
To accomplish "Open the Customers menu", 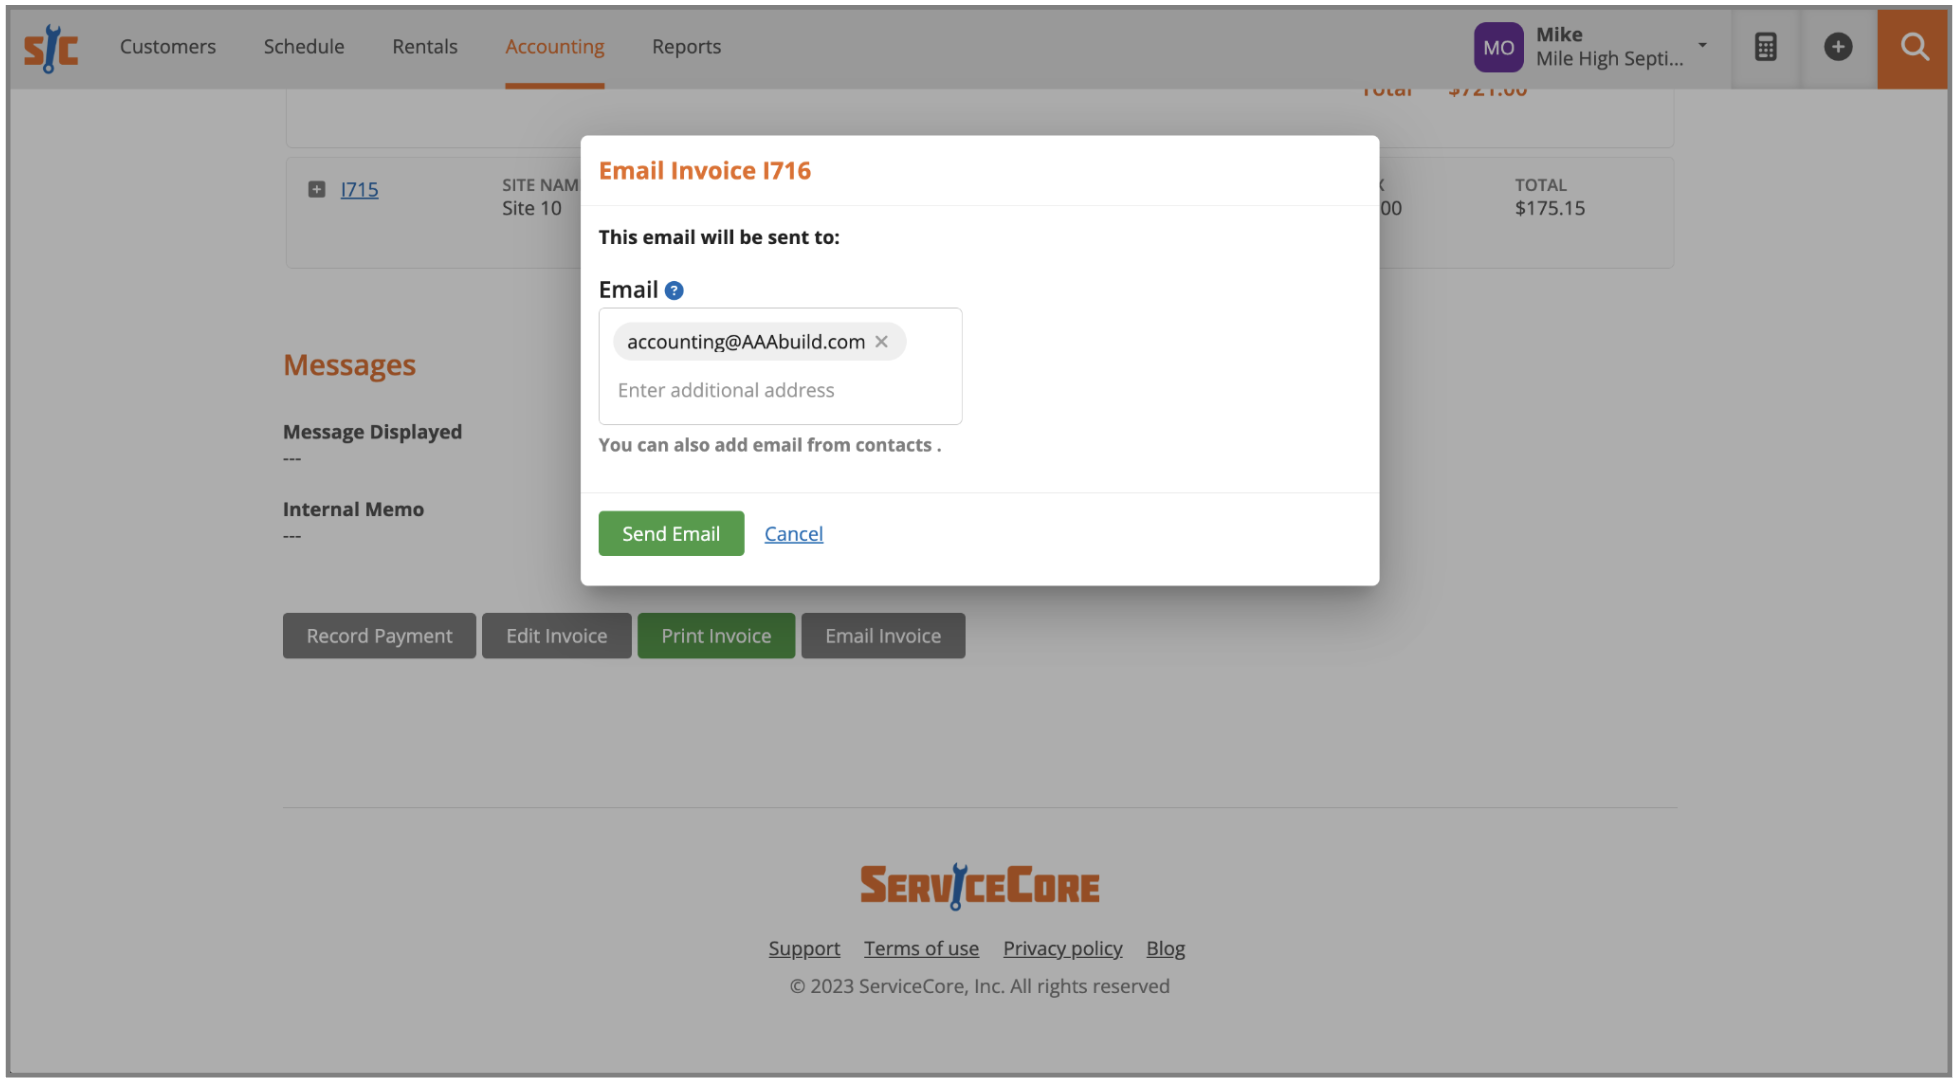I will [x=168, y=47].
